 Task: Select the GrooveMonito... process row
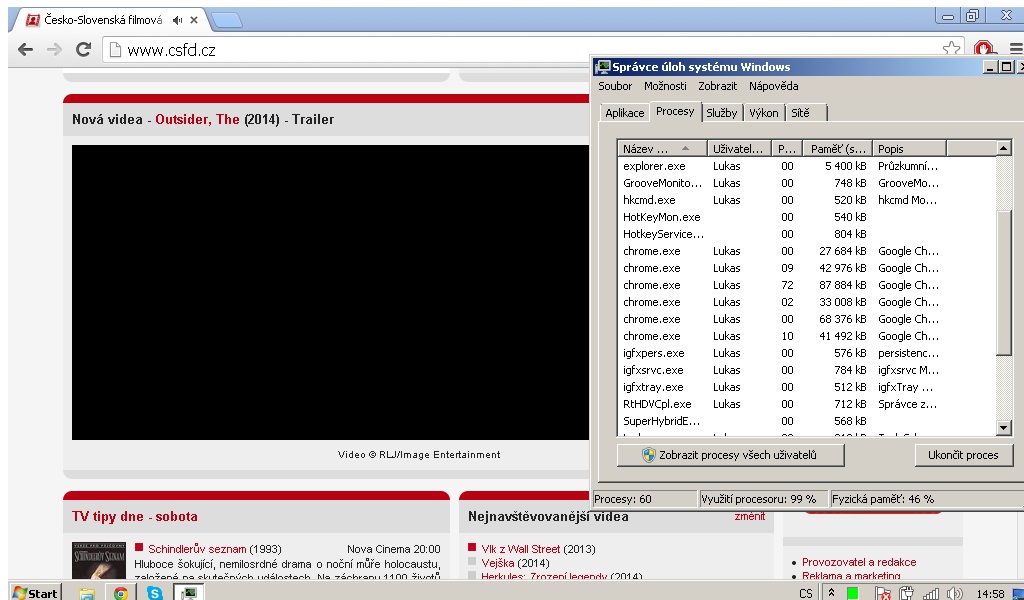point(807,183)
